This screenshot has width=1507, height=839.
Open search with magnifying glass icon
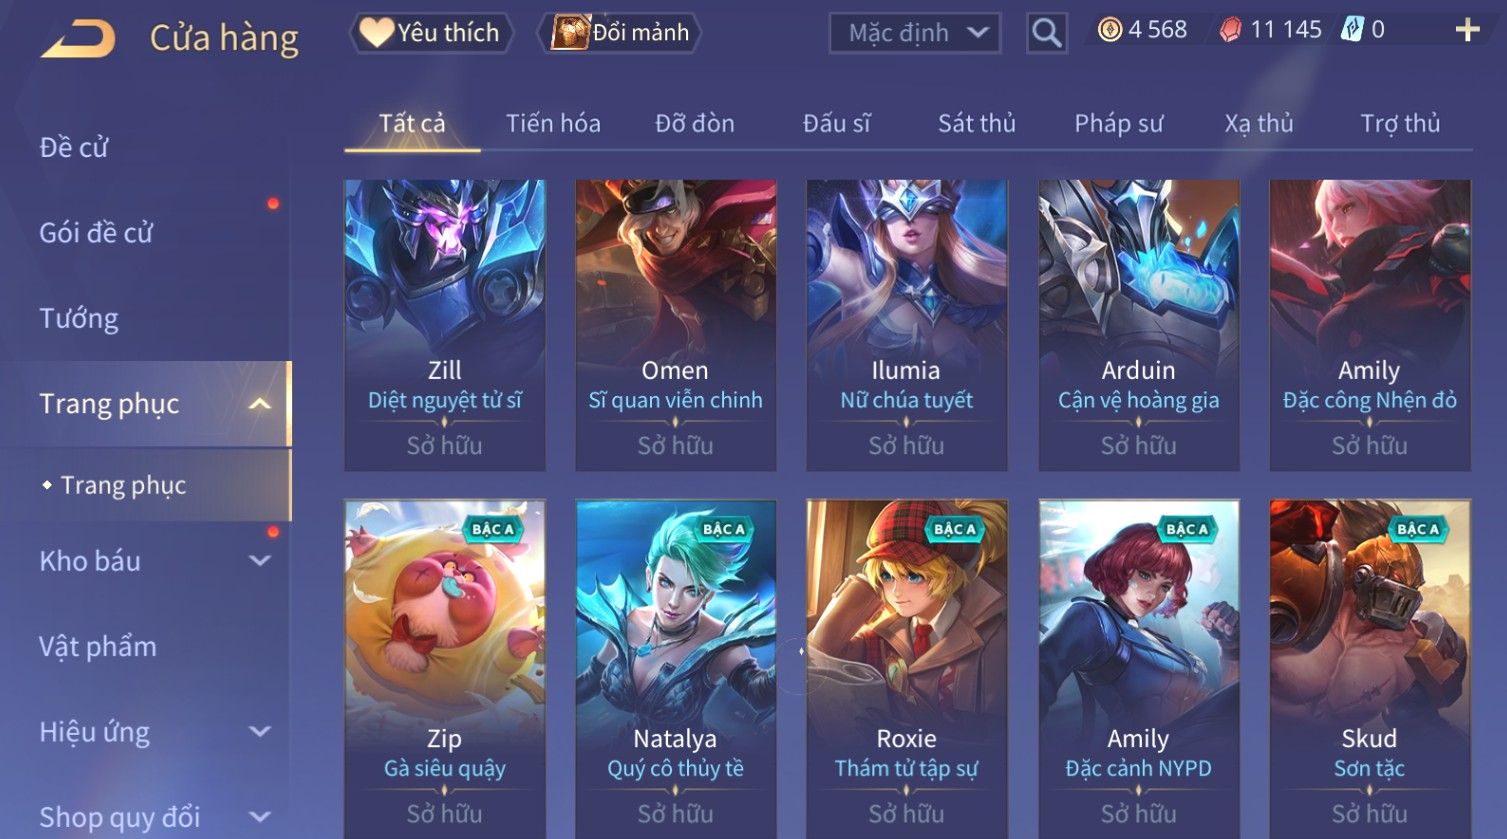1046,33
